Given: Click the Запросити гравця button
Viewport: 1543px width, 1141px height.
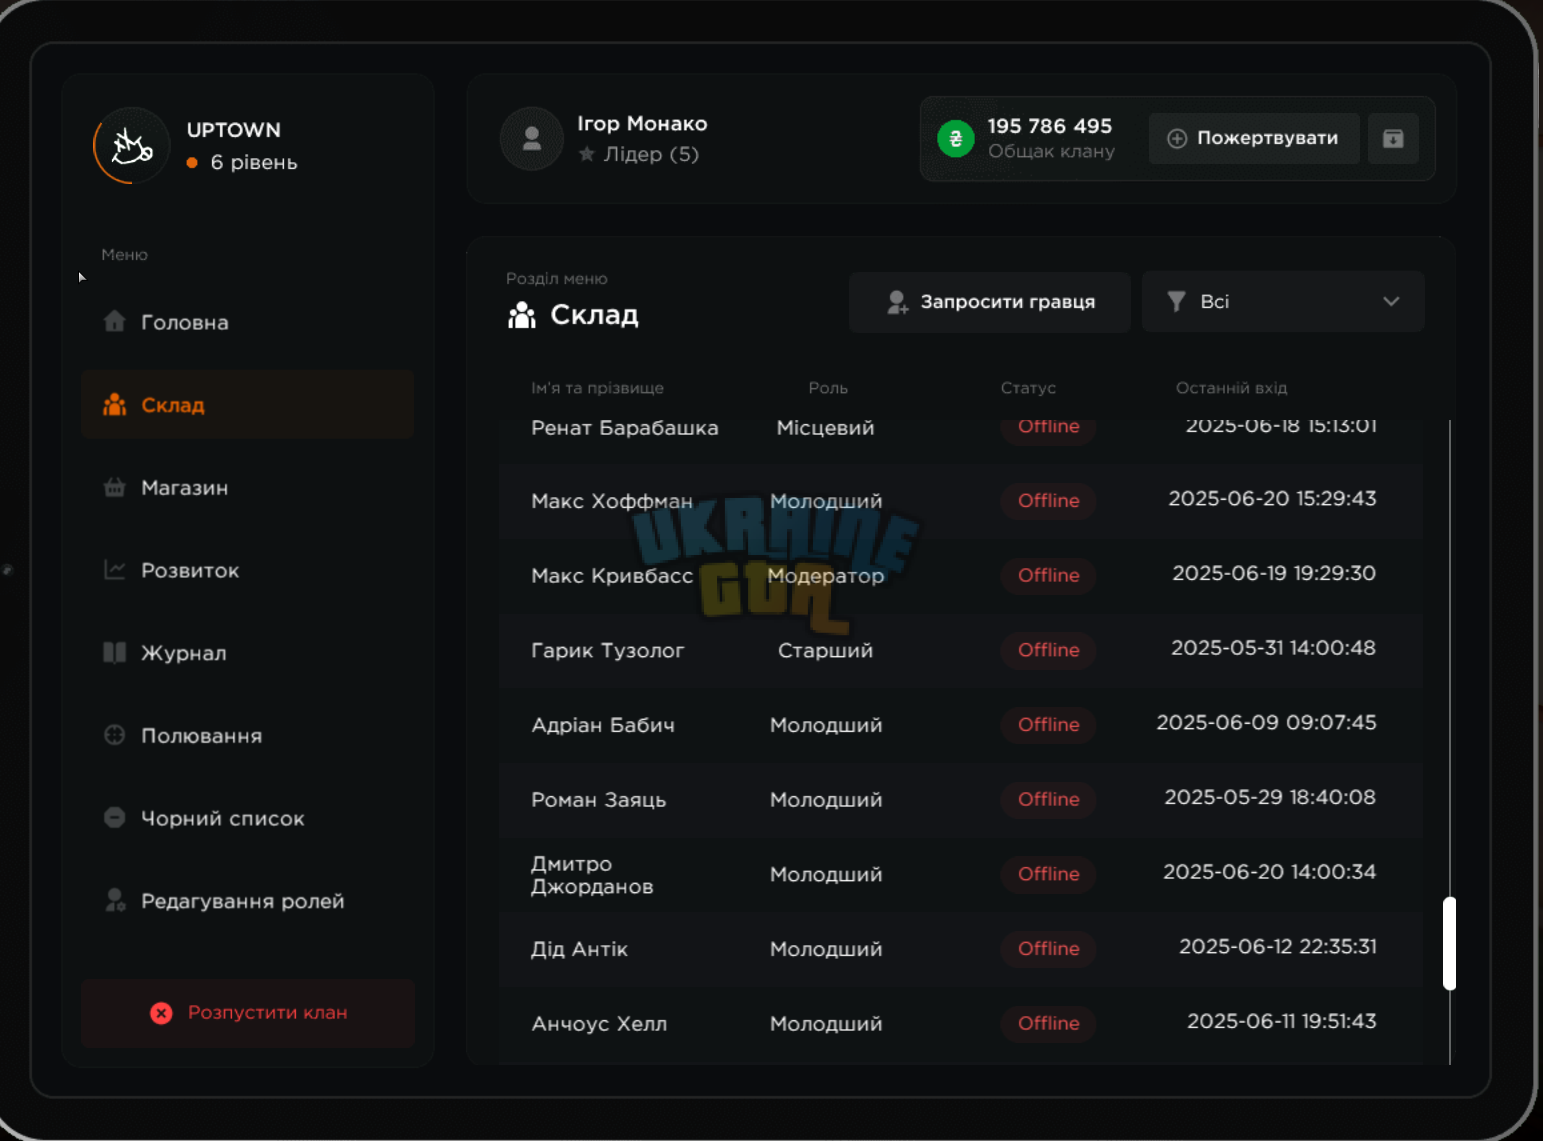Looking at the screenshot, I should pos(990,302).
